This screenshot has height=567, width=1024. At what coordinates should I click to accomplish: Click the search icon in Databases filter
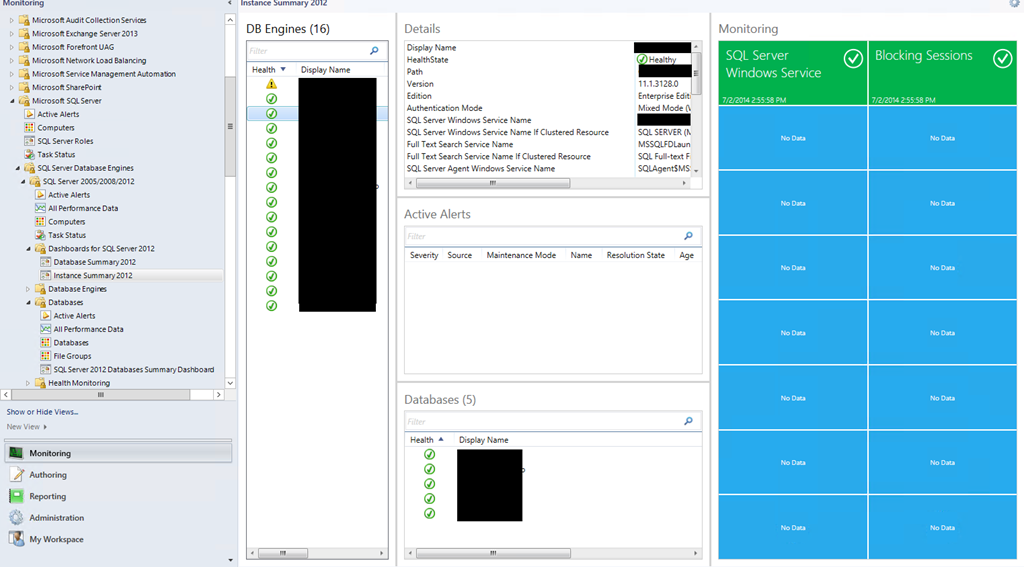tap(688, 422)
